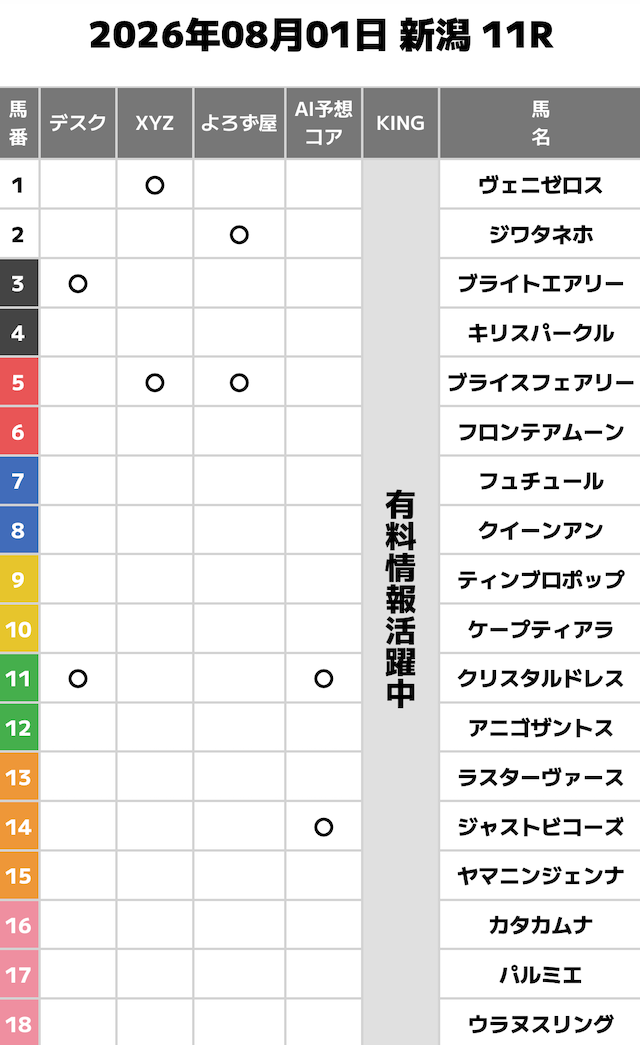Open horse name ジャストビコーズ
The height and width of the screenshot is (1045, 640).
click(x=540, y=827)
